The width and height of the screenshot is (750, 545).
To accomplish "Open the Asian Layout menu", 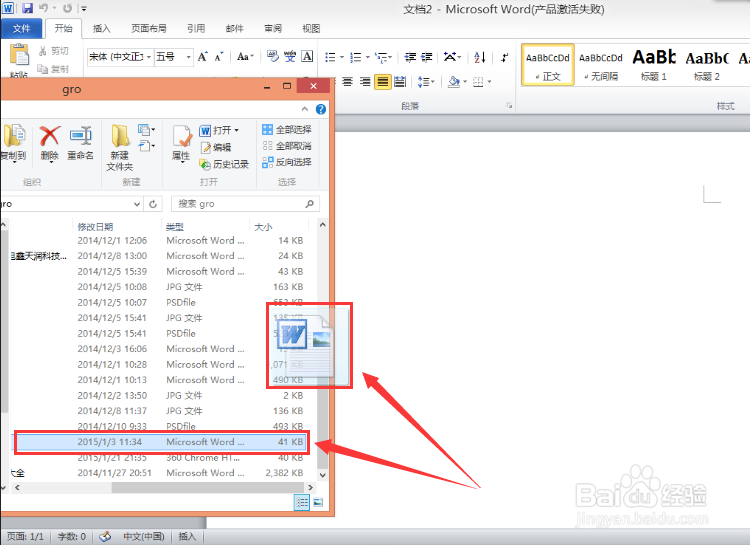I will coord(452,57).
